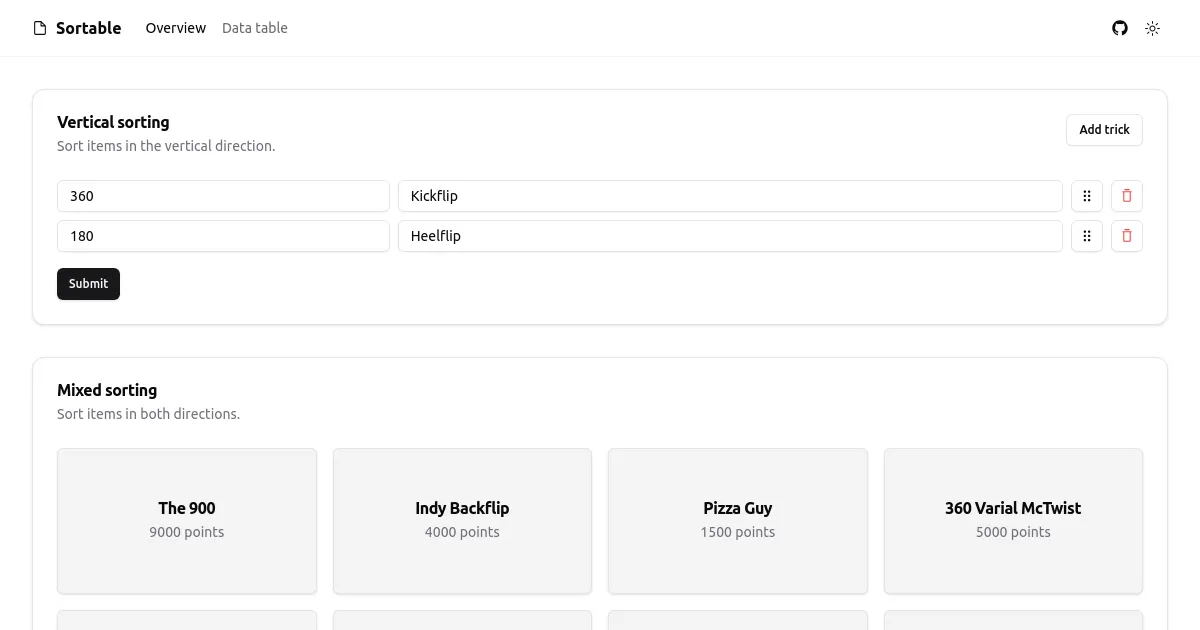Toggle the light/dark theme sun icon
Viewport: 1200px width, 630px height.
1152,28
